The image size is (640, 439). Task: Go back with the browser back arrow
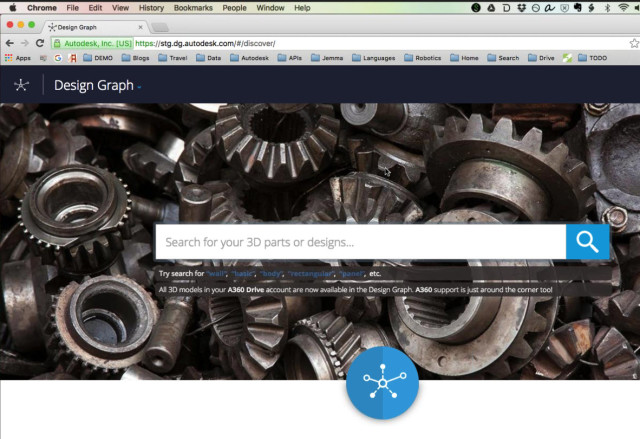(10, 43)
